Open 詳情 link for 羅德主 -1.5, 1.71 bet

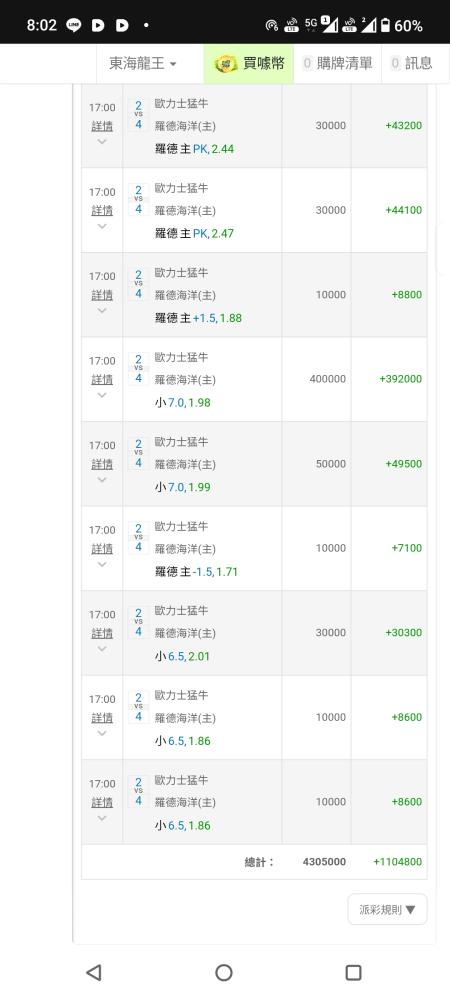coord(102,548)
